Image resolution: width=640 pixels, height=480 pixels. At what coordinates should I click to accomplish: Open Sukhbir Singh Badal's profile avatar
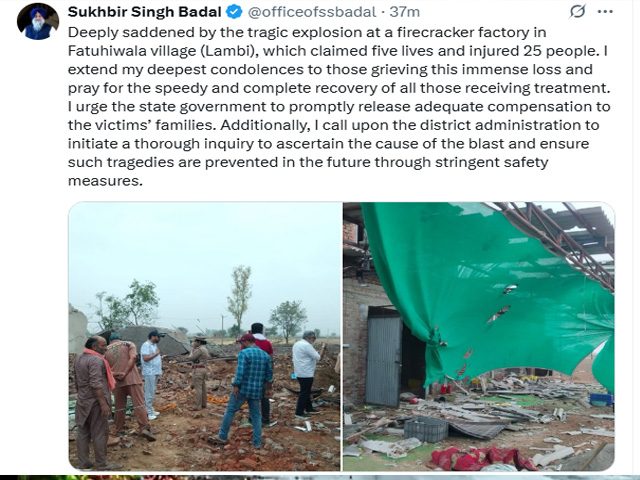[38, 21]
